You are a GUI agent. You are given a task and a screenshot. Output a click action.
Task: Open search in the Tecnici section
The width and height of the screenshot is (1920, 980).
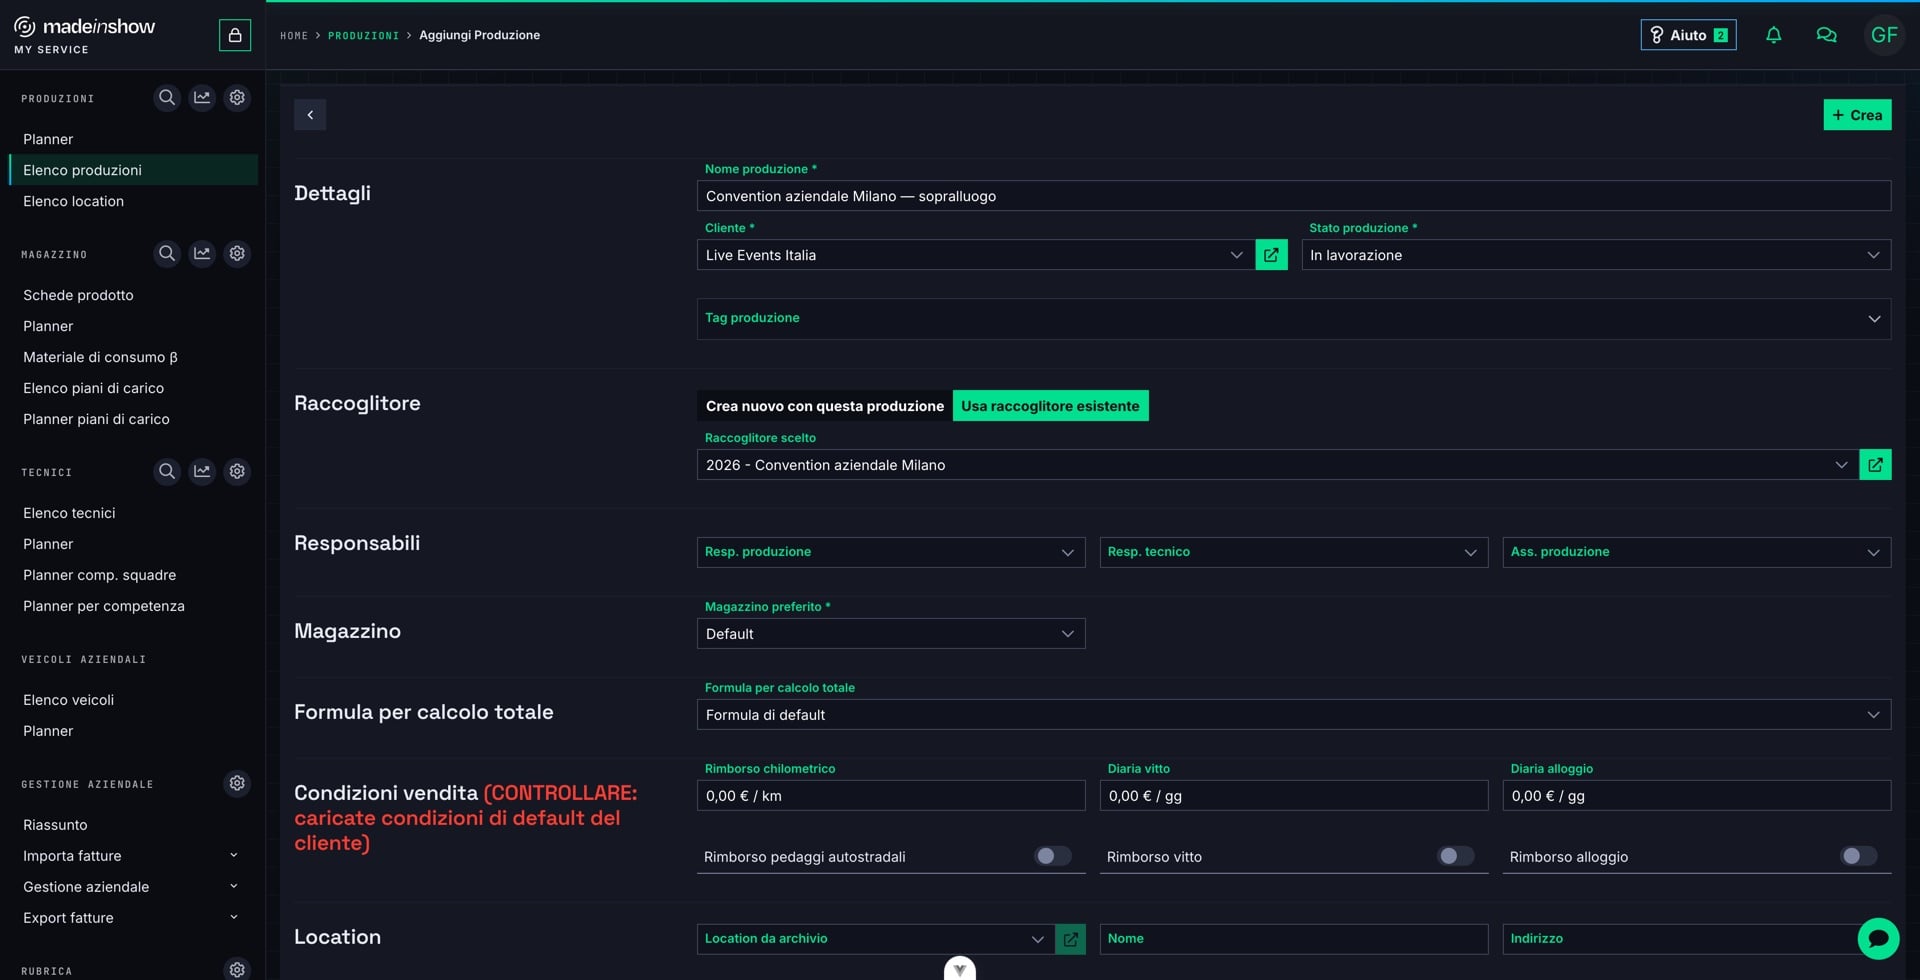coord(167,471)
